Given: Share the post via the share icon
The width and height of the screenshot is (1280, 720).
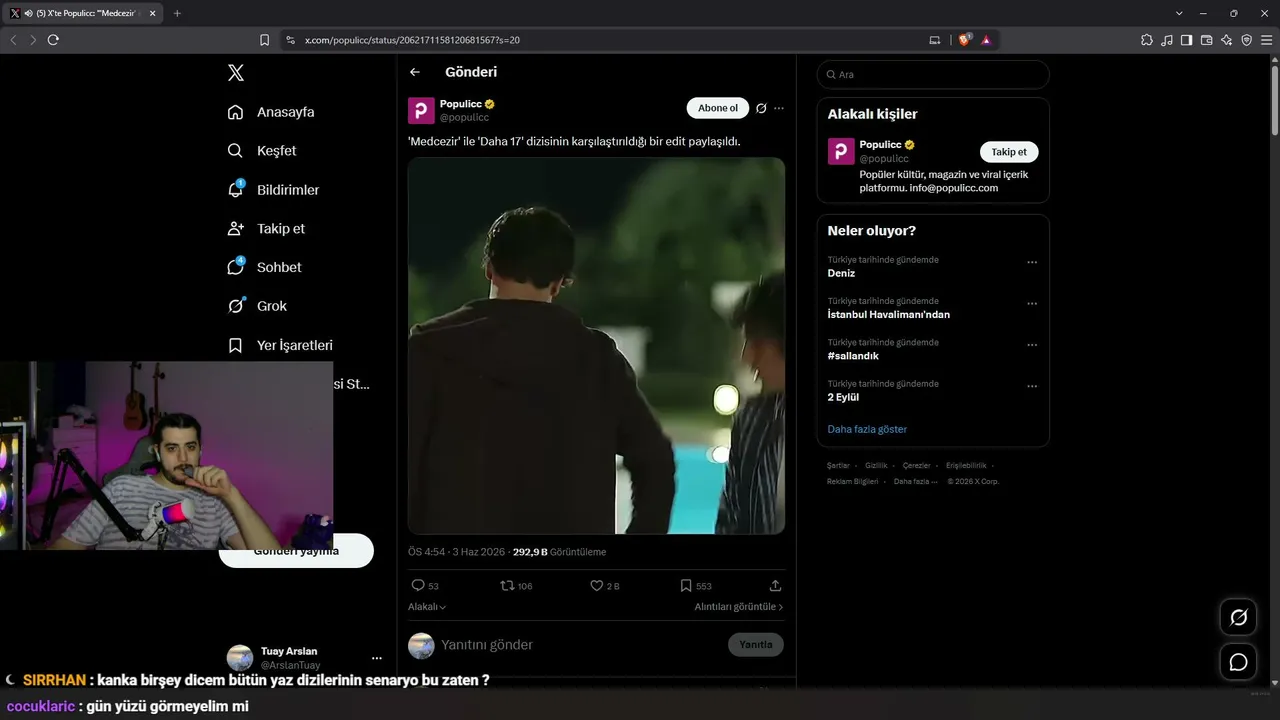Looking at the screenshot, I should tap(775, 586).
